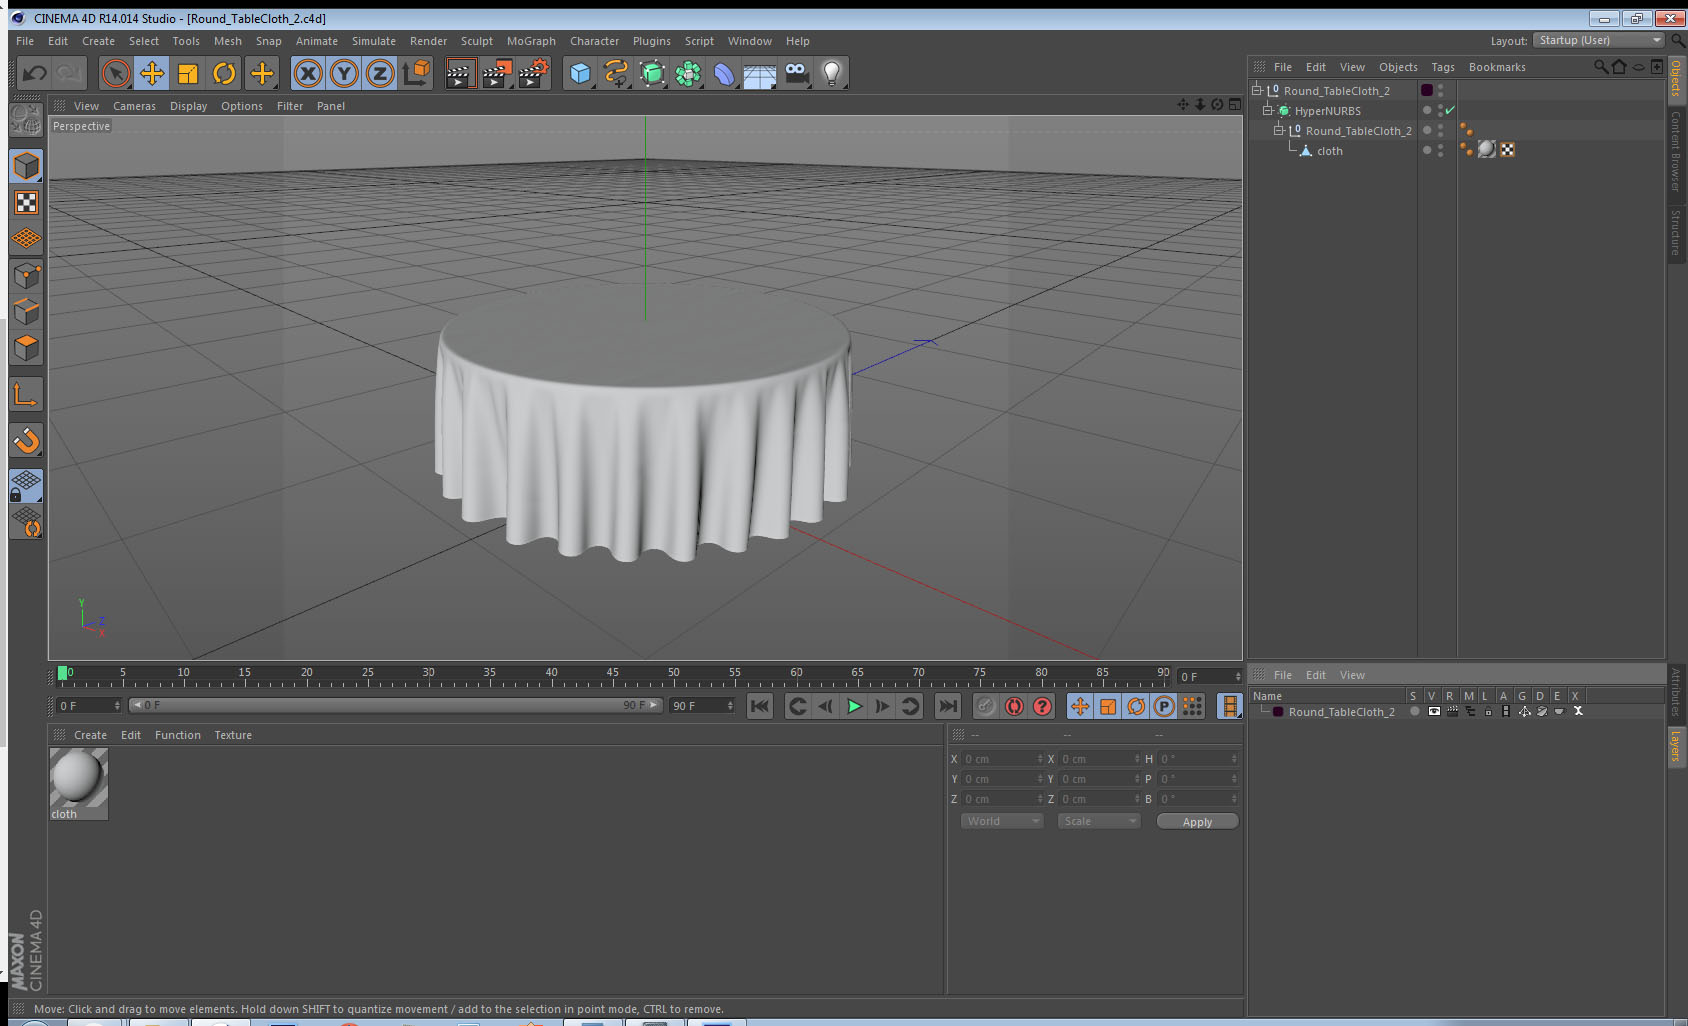Open the Layout Startup dropdown
The image size is (1688, 1026).
tap(1599, 40)
